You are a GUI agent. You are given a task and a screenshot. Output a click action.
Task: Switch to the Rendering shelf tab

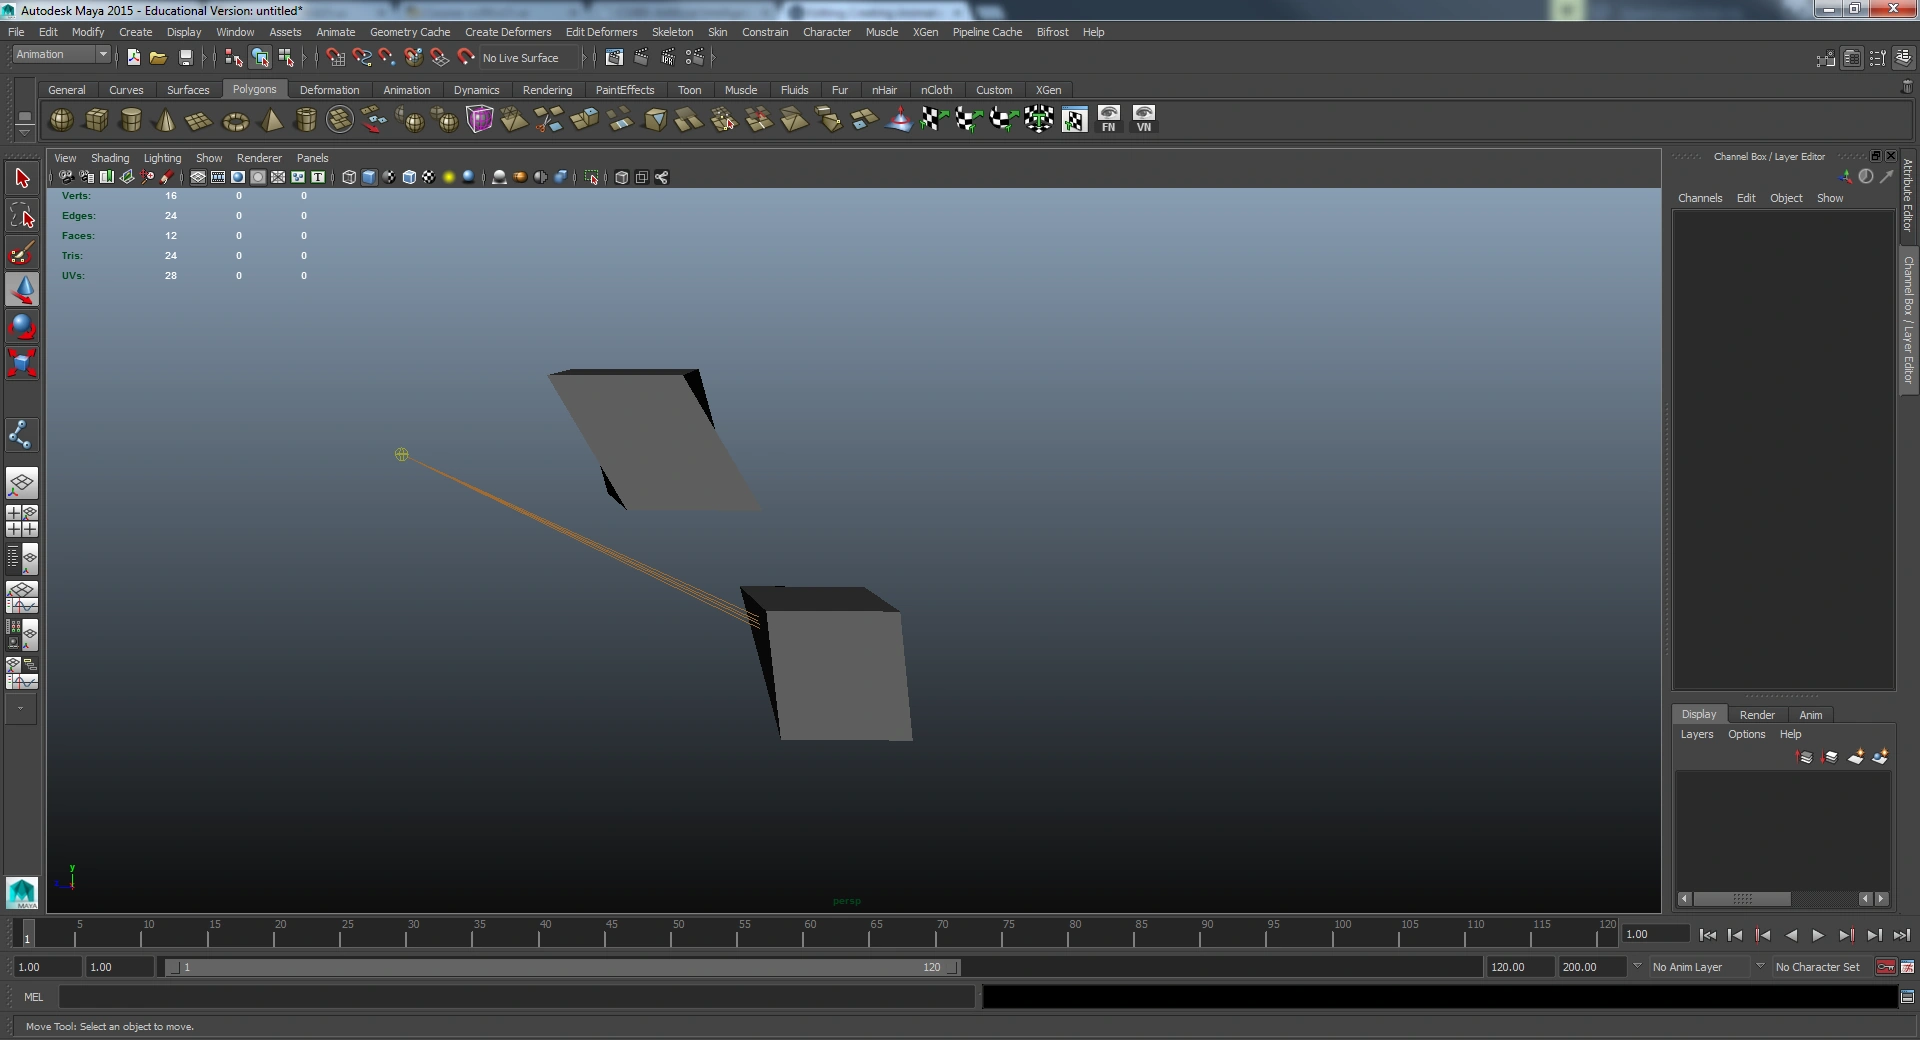click(x=547, y=90)
